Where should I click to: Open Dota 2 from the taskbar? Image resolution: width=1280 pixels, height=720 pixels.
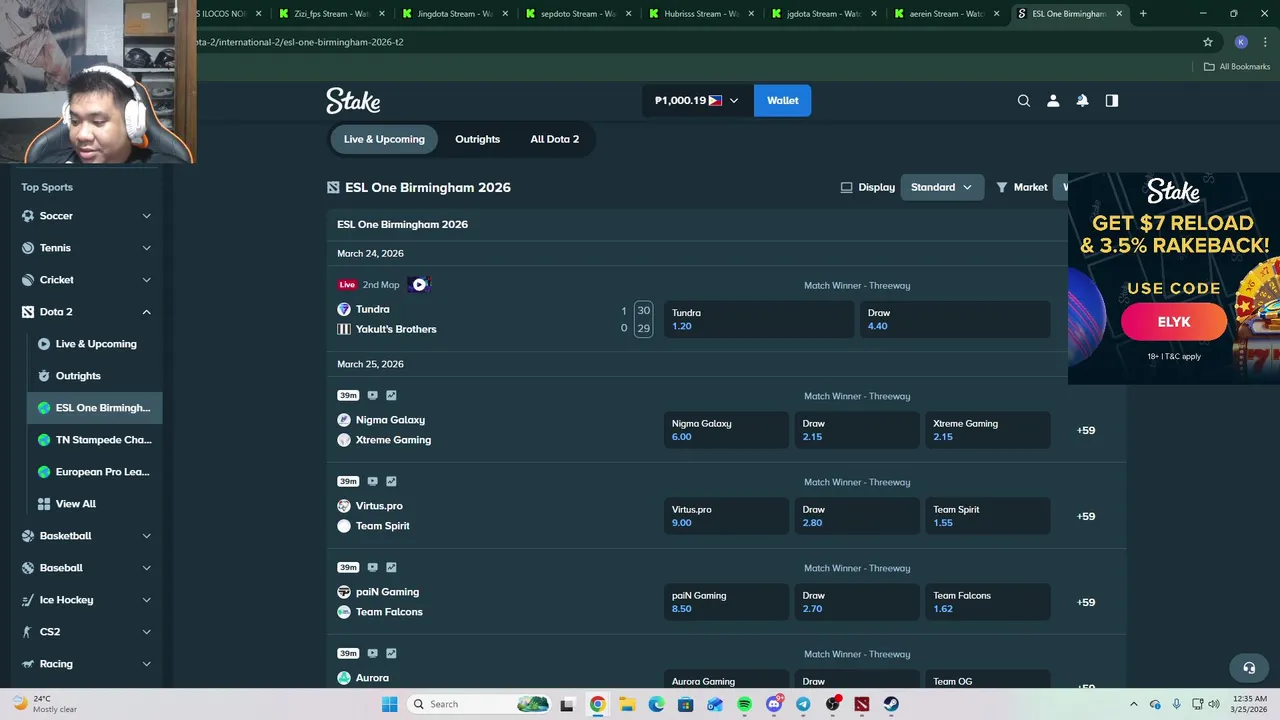862,704
